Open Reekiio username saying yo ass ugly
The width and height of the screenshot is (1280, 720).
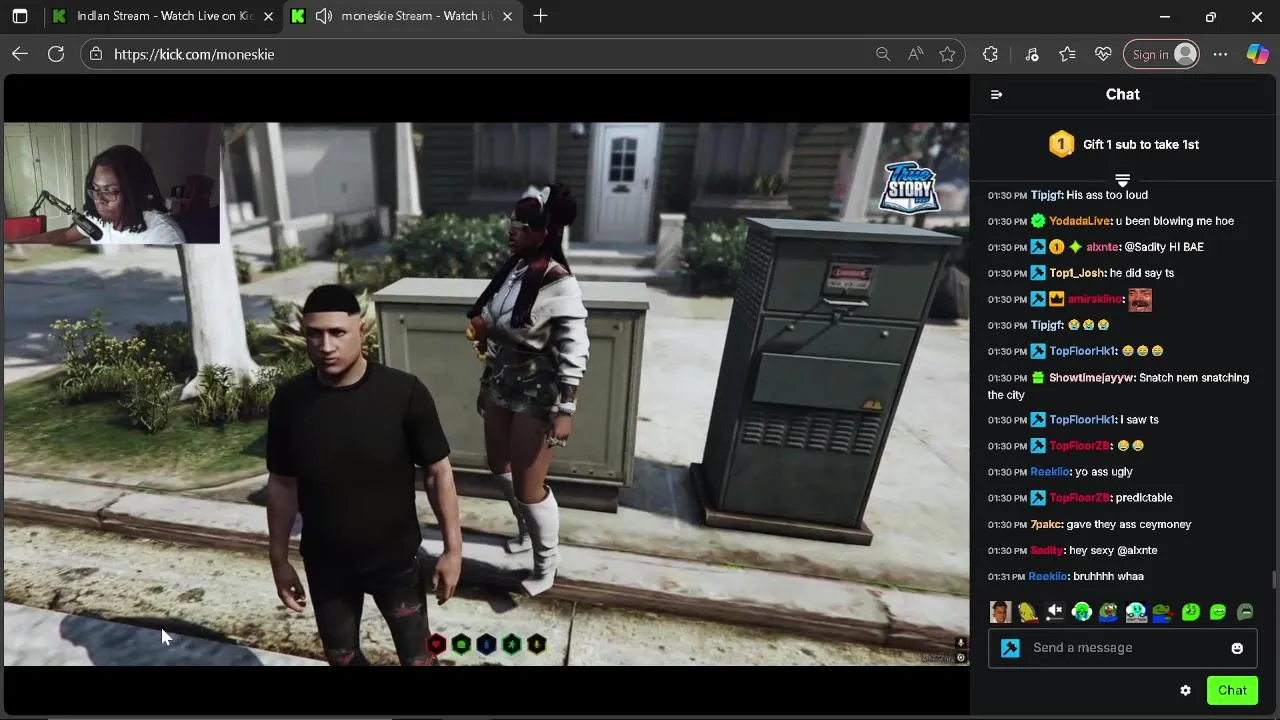click(1050, 472)
